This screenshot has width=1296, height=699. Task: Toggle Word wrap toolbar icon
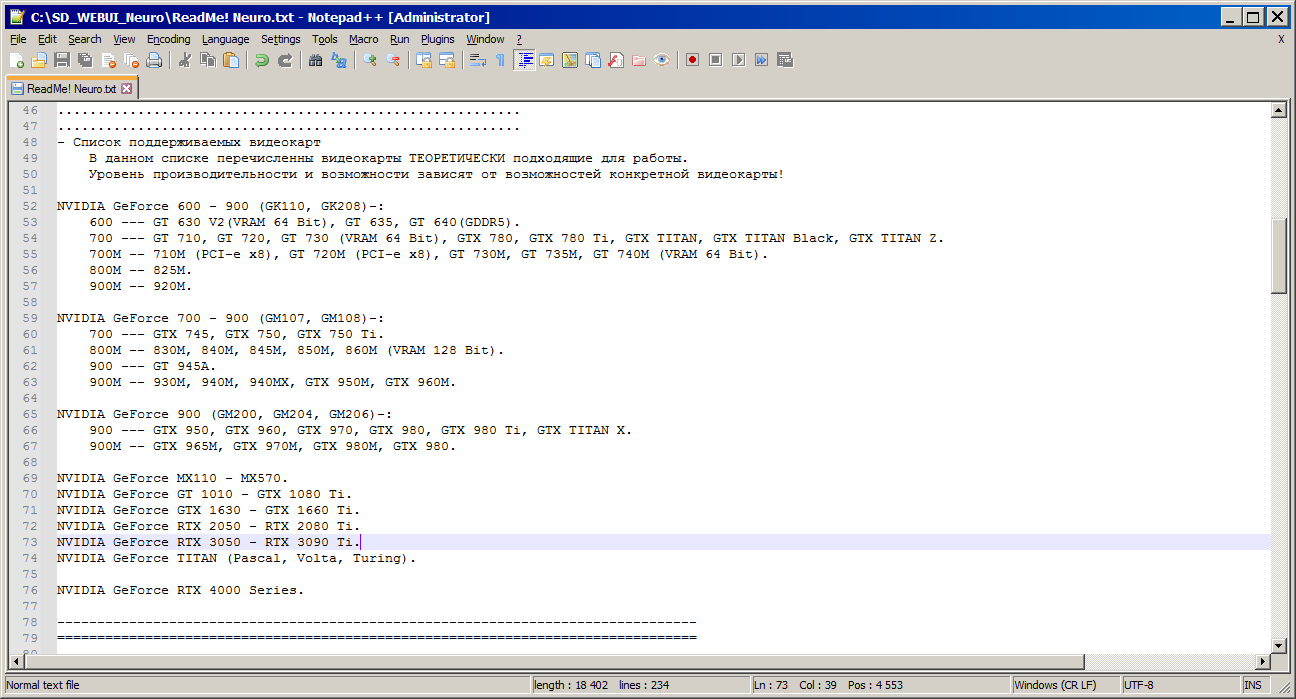(x=477, y=60)
